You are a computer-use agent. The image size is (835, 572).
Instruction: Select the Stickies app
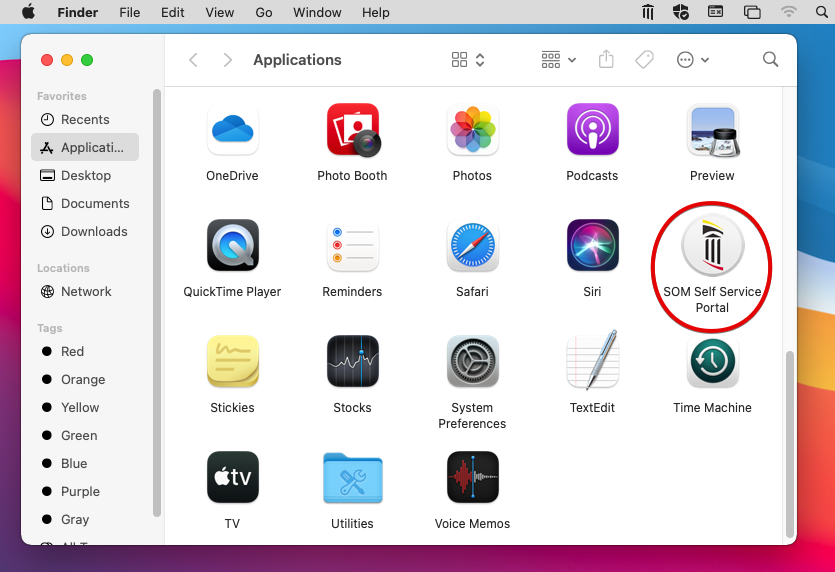pos(232,363)
